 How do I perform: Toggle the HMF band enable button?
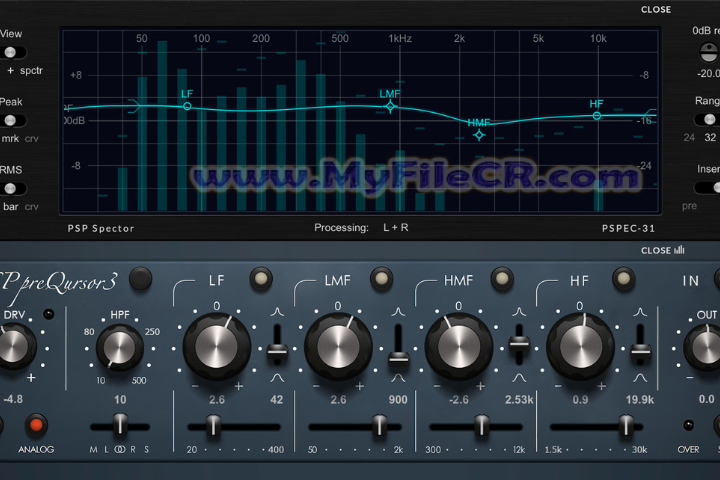point(502,279)
